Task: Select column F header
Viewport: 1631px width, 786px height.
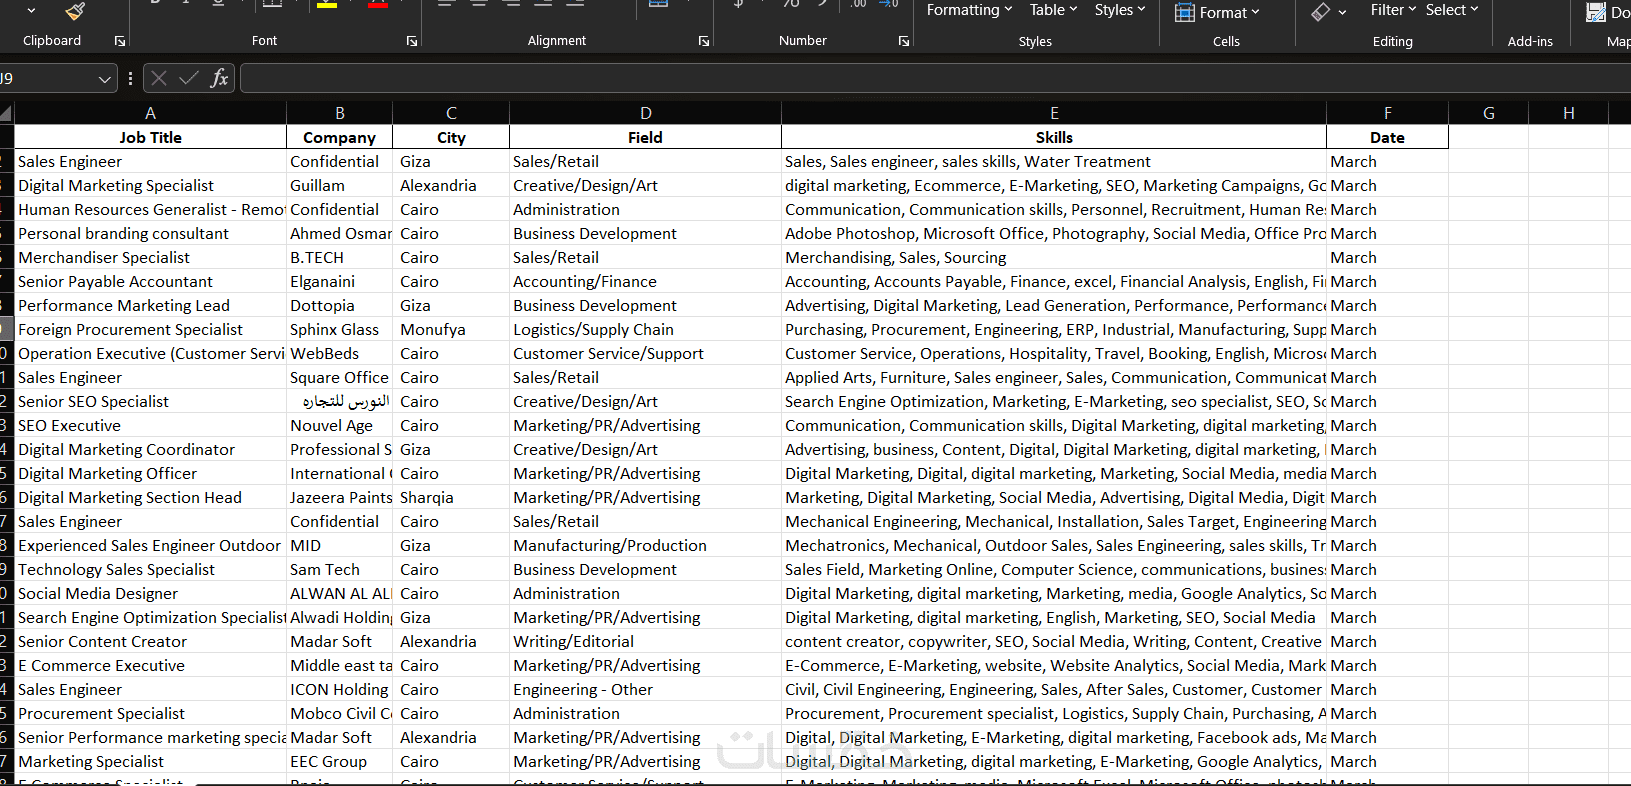Action: (1387, 113)
